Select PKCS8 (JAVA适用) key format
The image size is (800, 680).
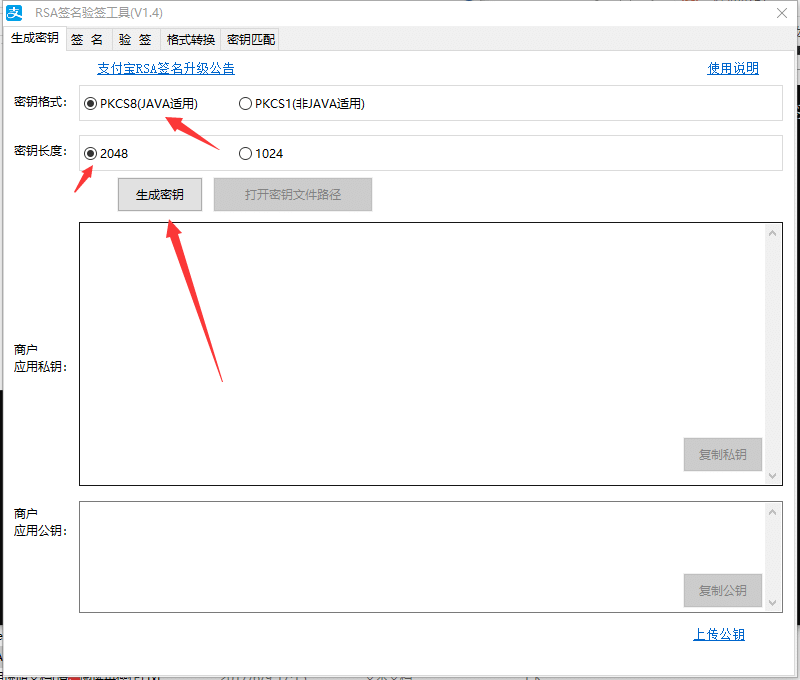91,103
